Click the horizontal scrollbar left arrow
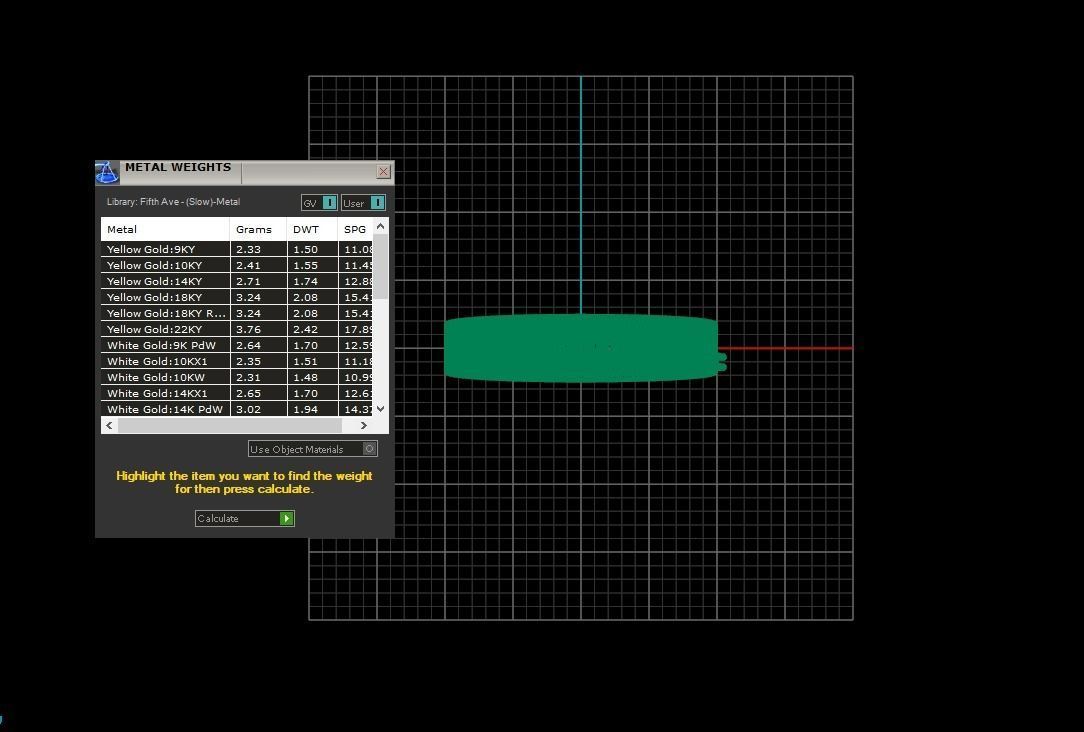 coord(109,426)
